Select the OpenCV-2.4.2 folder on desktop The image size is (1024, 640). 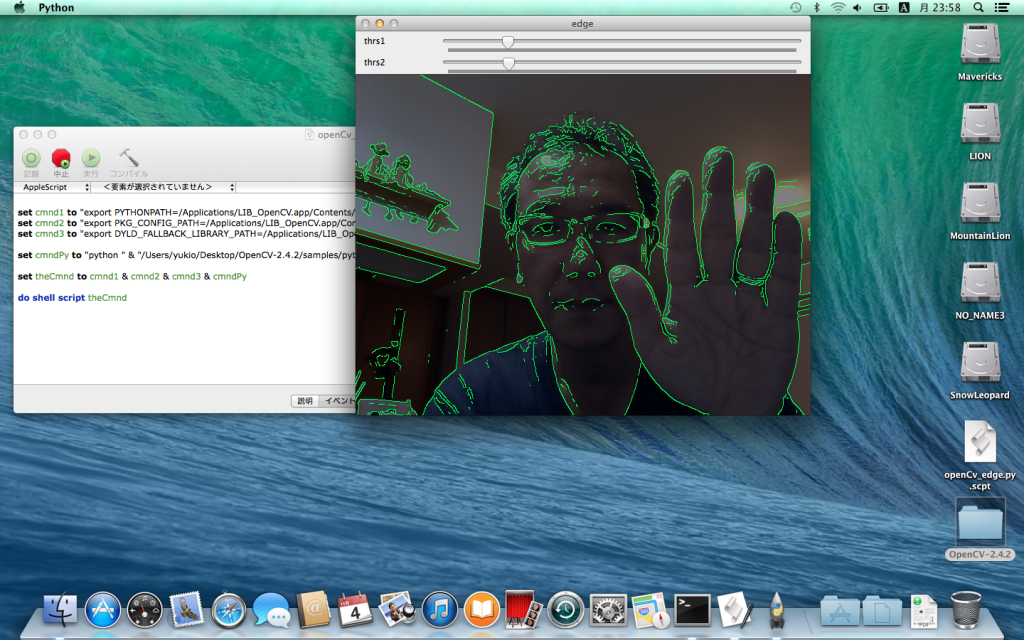pyautogui.click(x=980, y=522)
